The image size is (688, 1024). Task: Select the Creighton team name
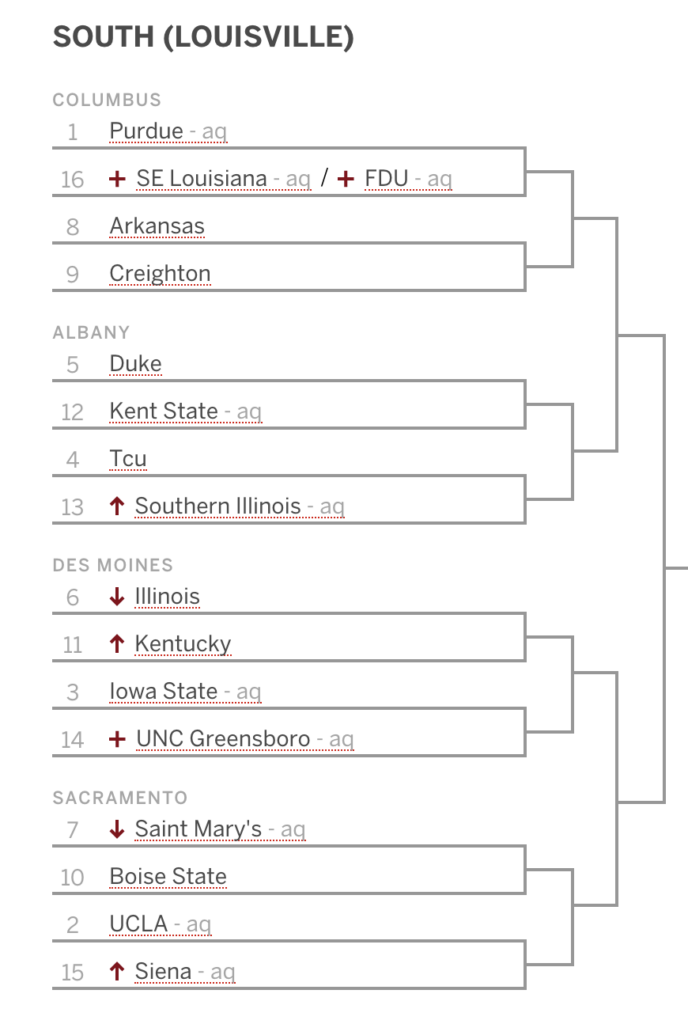(160, 274)
